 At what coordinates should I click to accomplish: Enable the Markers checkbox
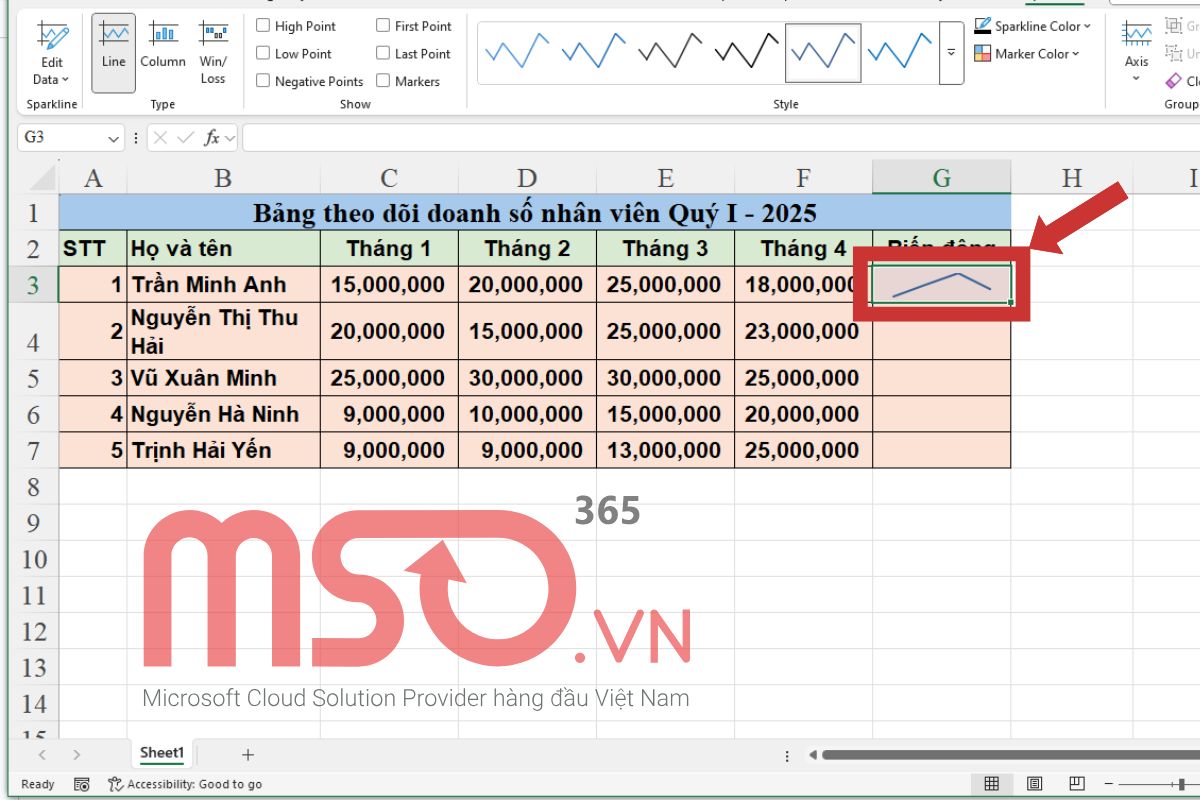point(383,81)
